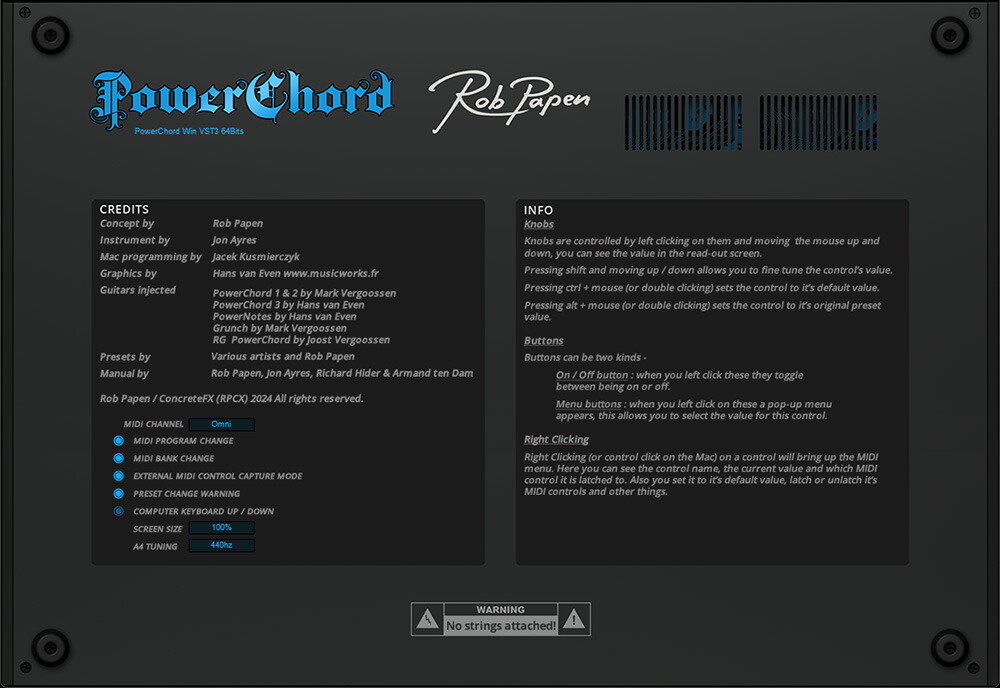Click the INFO heading
The height and width of the screenshot is (688, 1000).
coord(538,210)
